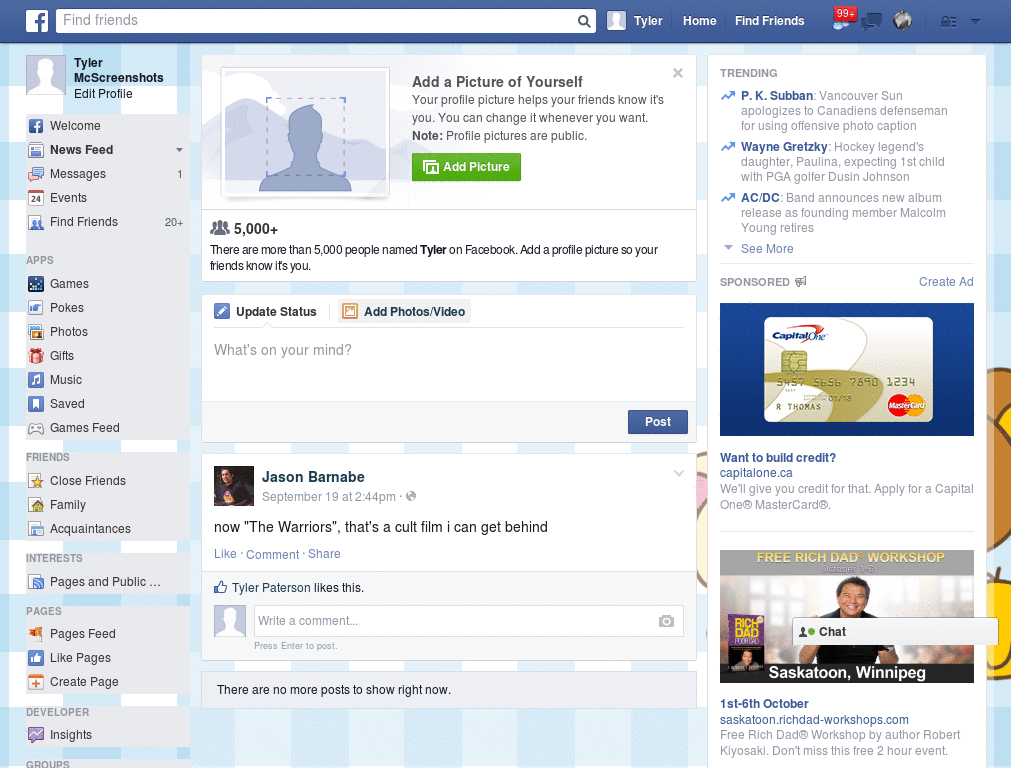
Task: Open friend requests icon with 99+ badge
Action: pos(842,20)
